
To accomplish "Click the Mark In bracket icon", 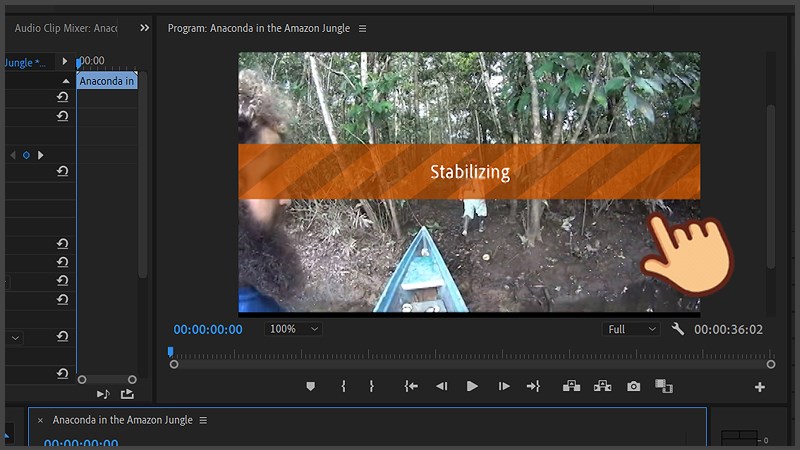I will (343, 386).
